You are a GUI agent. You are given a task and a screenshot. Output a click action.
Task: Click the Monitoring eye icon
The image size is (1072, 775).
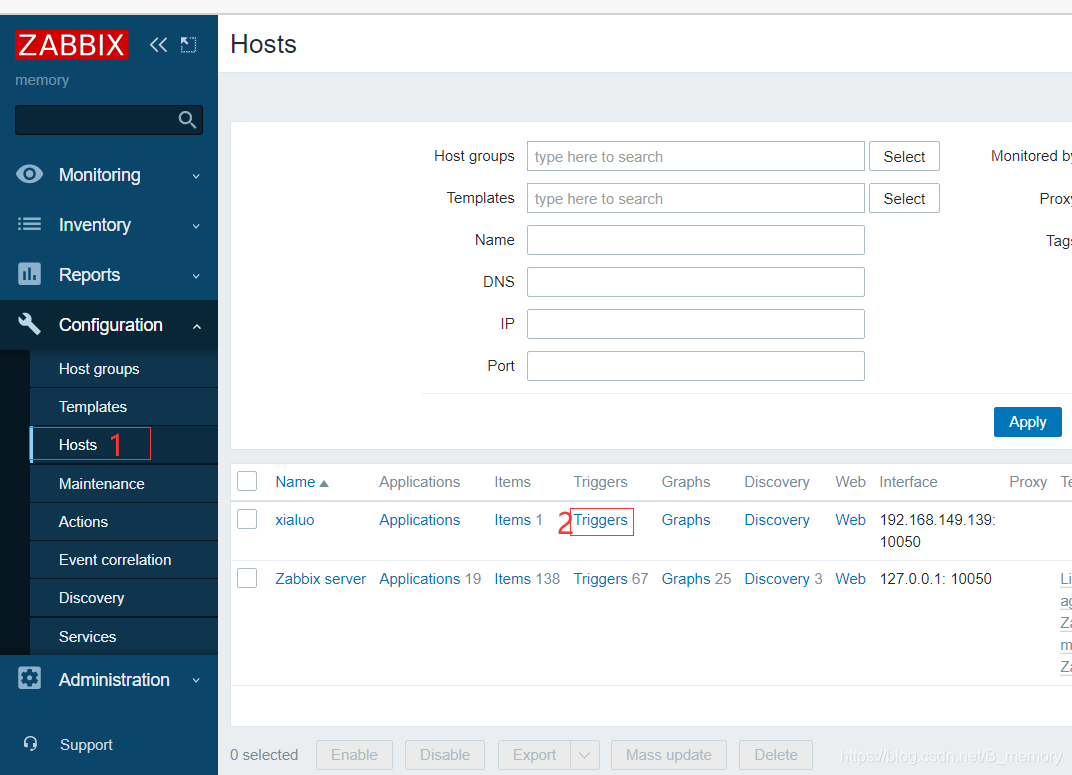point(29,174)
